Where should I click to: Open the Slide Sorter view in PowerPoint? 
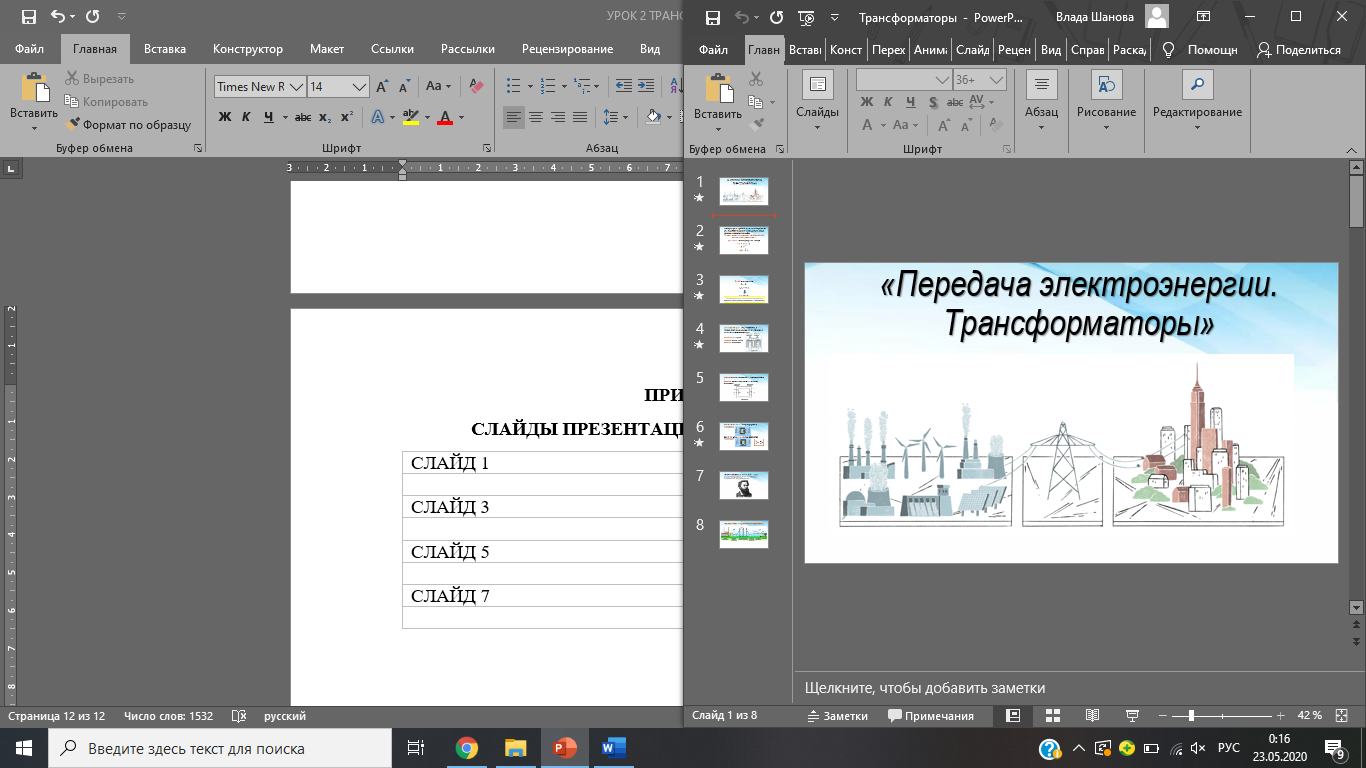[x=1052, y=716]
